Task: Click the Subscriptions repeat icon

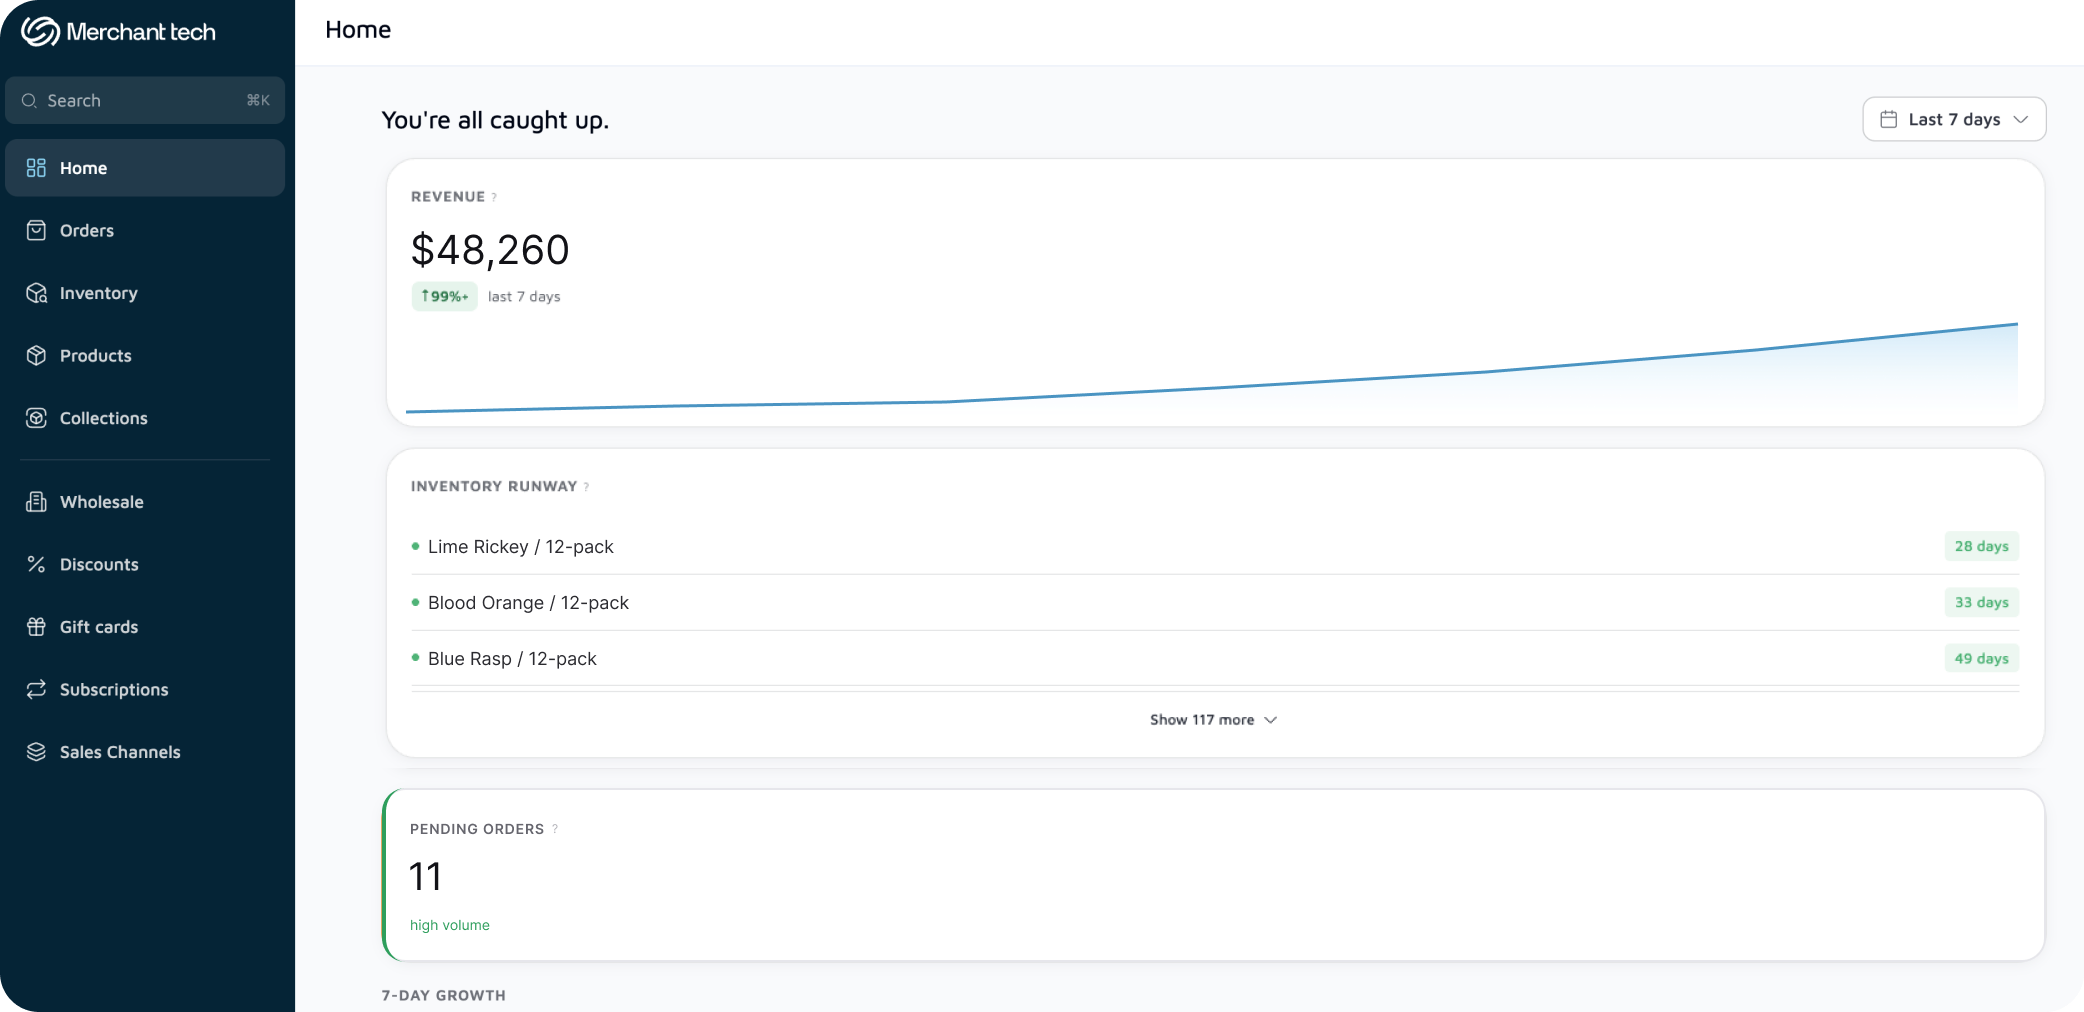Action: coord(36,689)
